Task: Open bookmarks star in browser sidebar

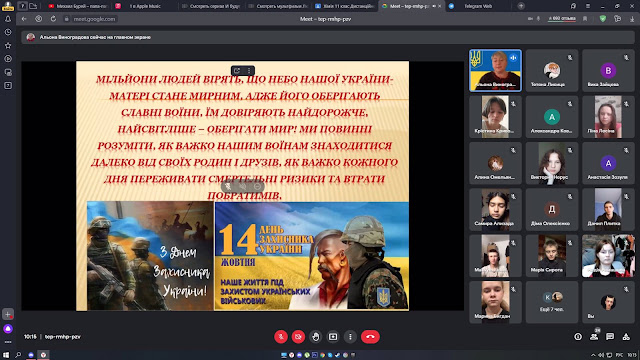Action: click(8, 45)
